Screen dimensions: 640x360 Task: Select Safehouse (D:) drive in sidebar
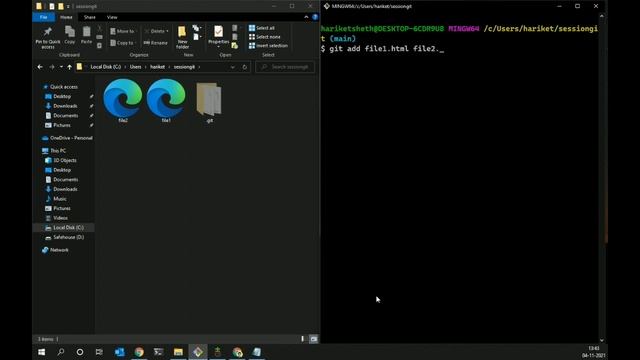[64, 237]
